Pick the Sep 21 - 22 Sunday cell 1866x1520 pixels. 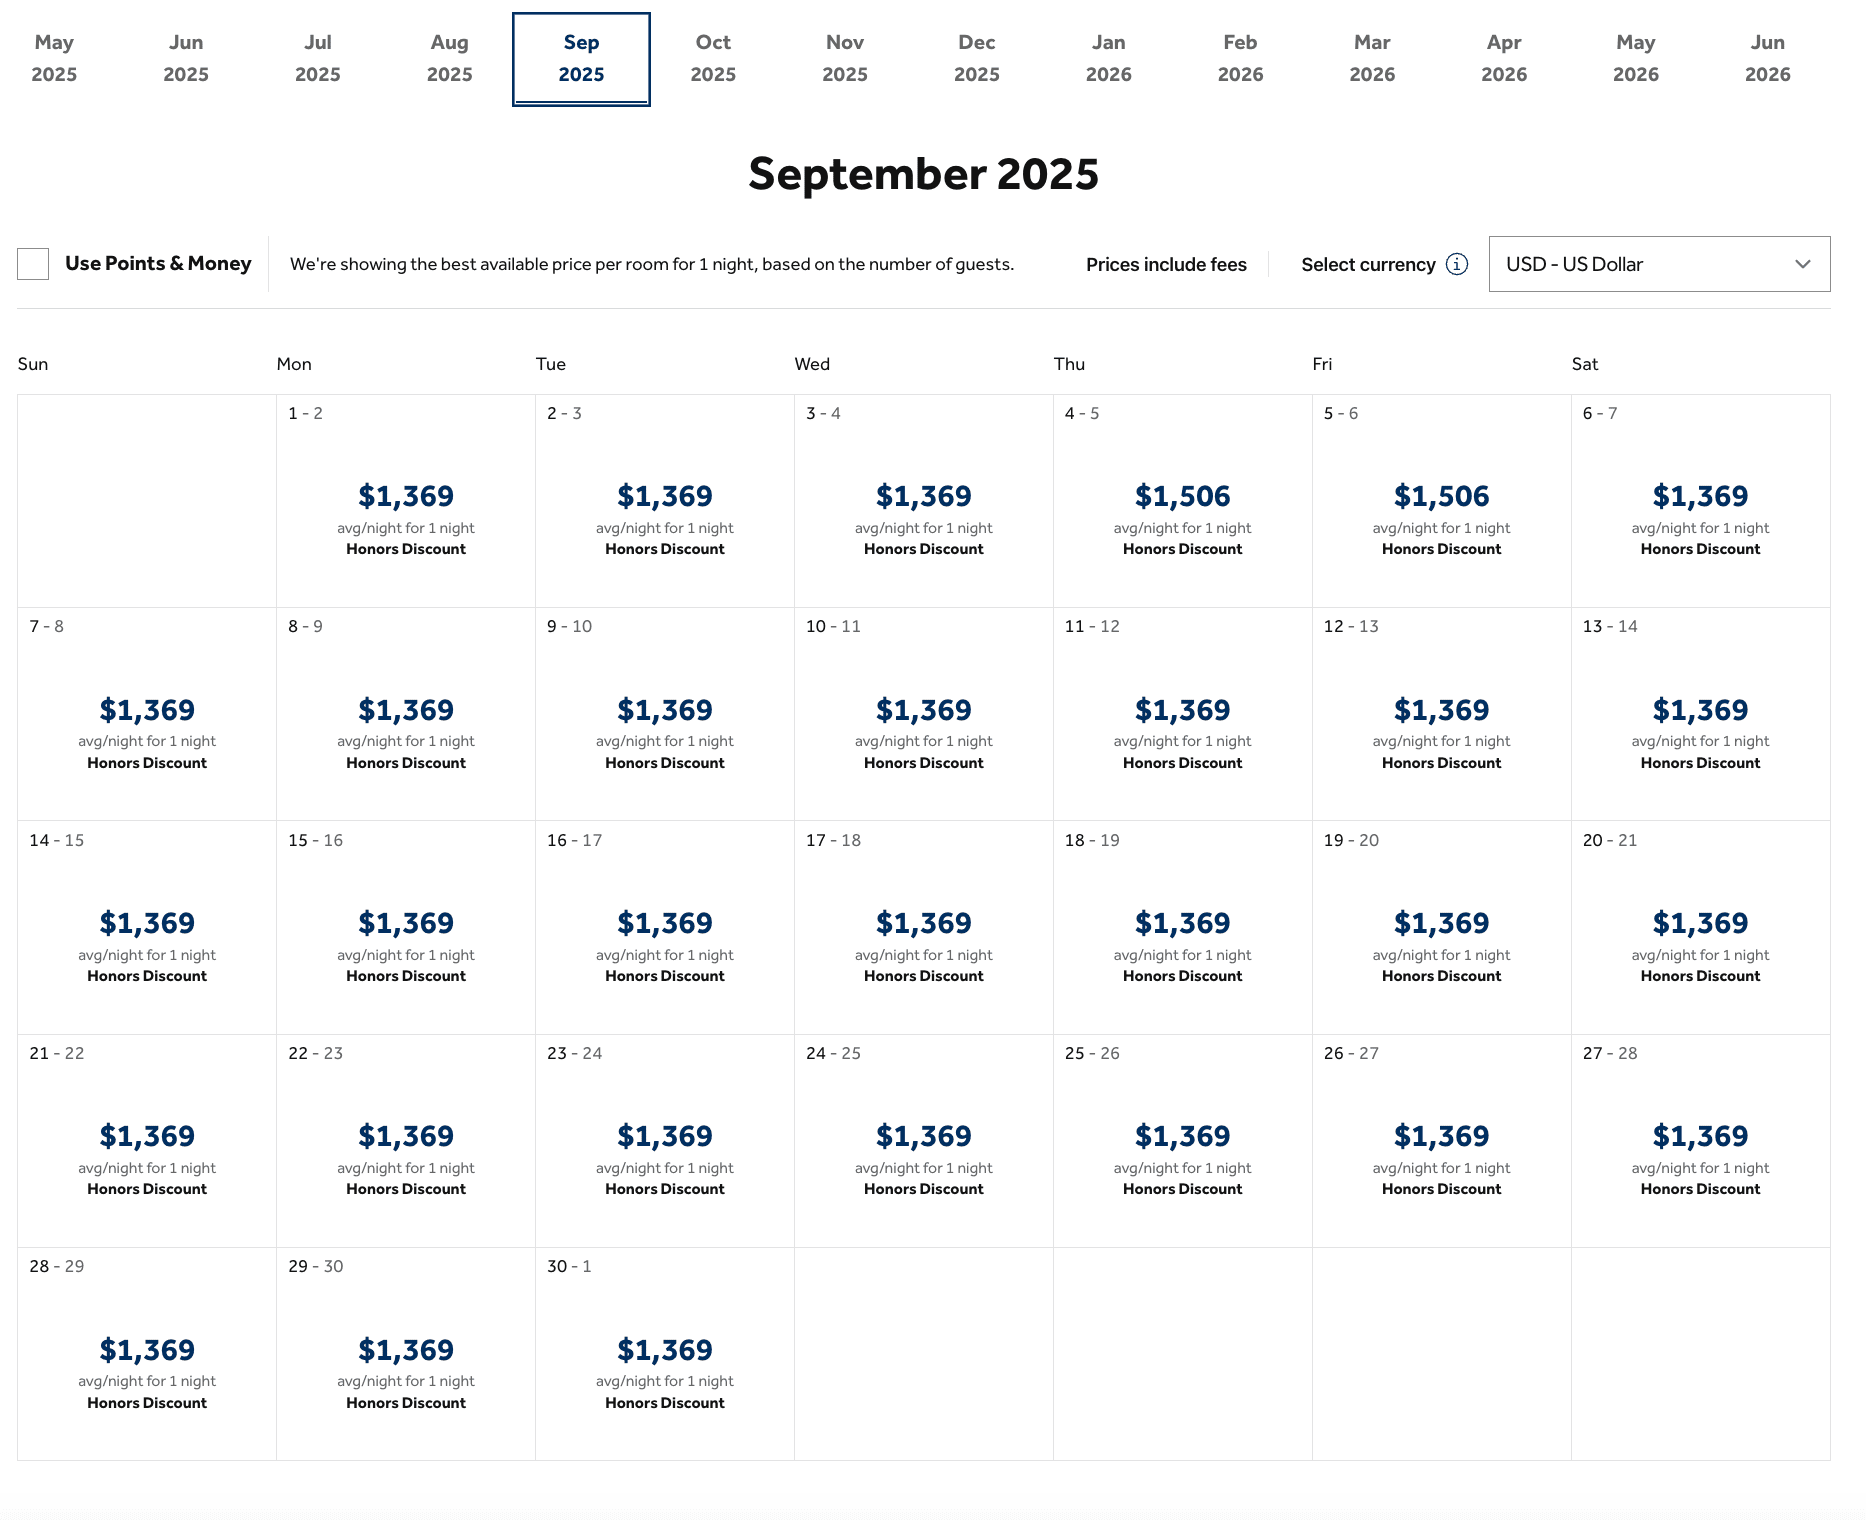[x=147, y=1140]
